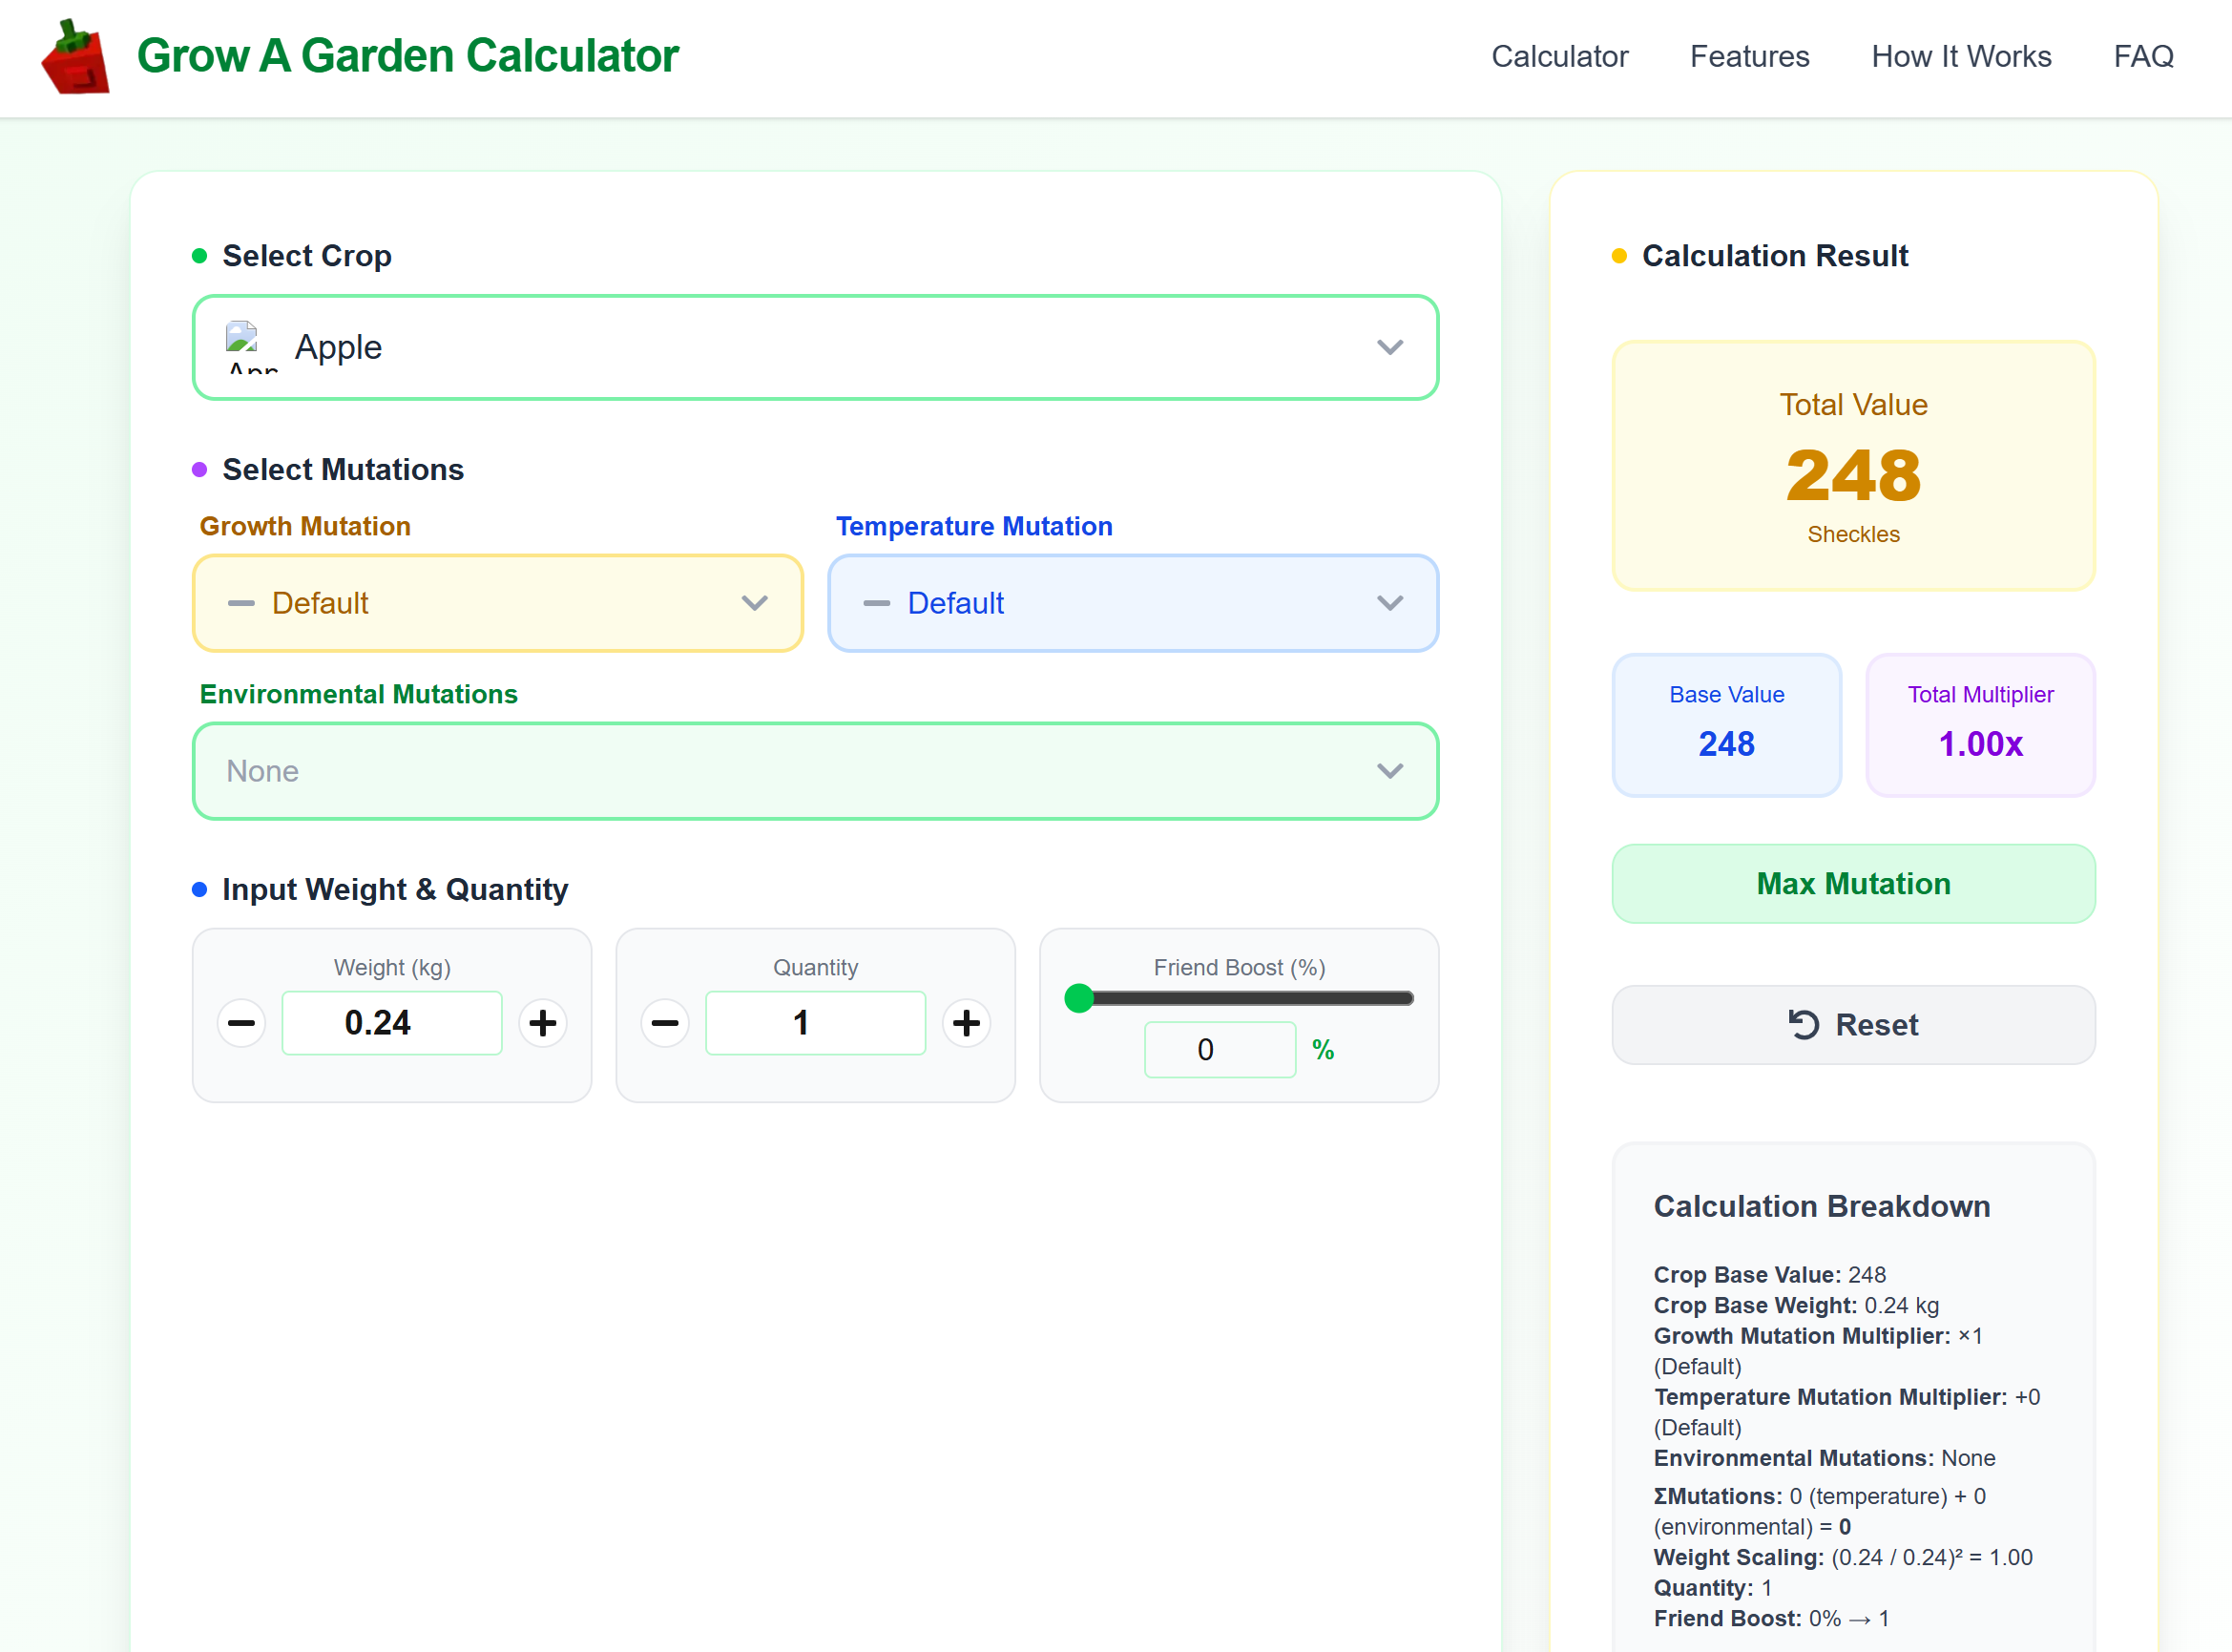Increase weight using the plus stepper

click(x=542, y=1022)
